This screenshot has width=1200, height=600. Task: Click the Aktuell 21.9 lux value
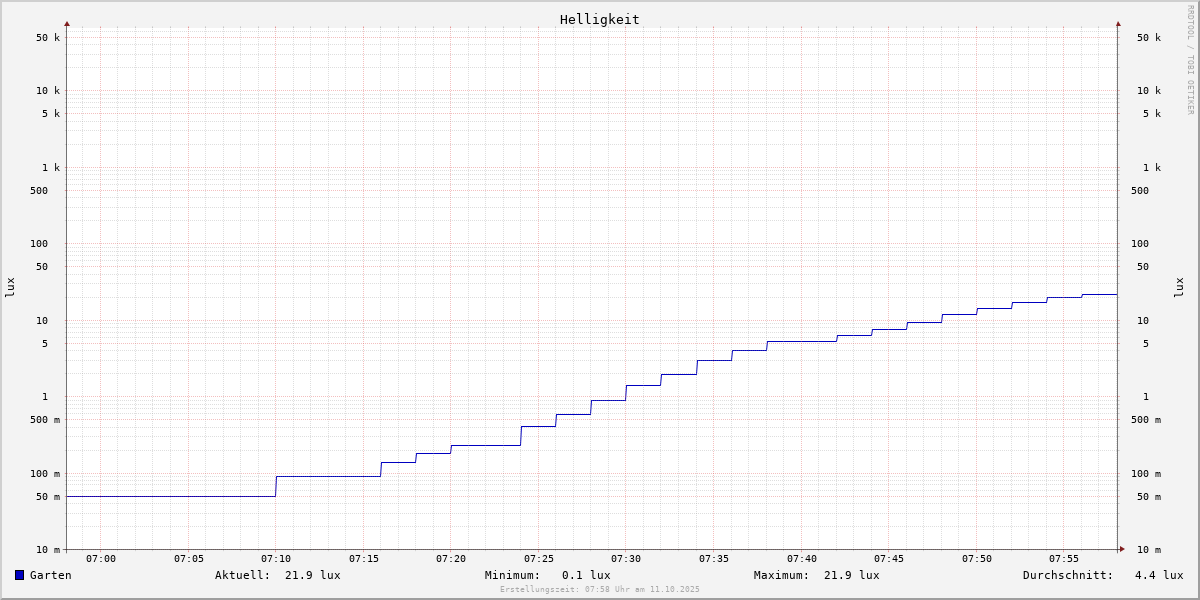click(312, 575)
